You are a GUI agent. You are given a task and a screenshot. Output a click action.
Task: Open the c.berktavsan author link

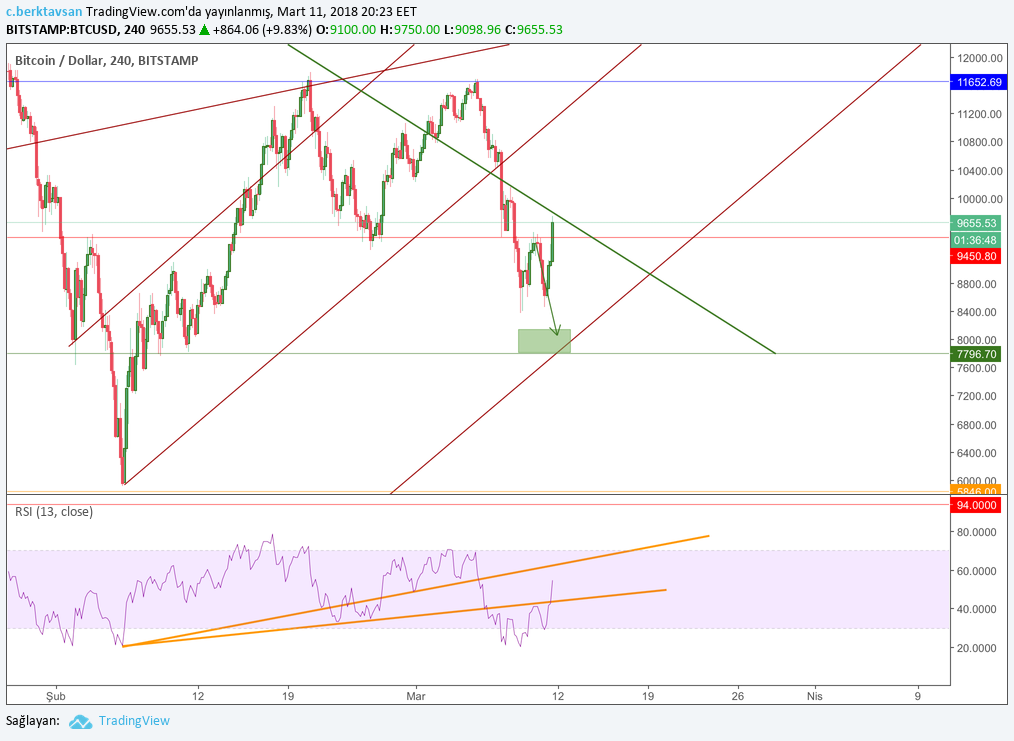point(44,12)
